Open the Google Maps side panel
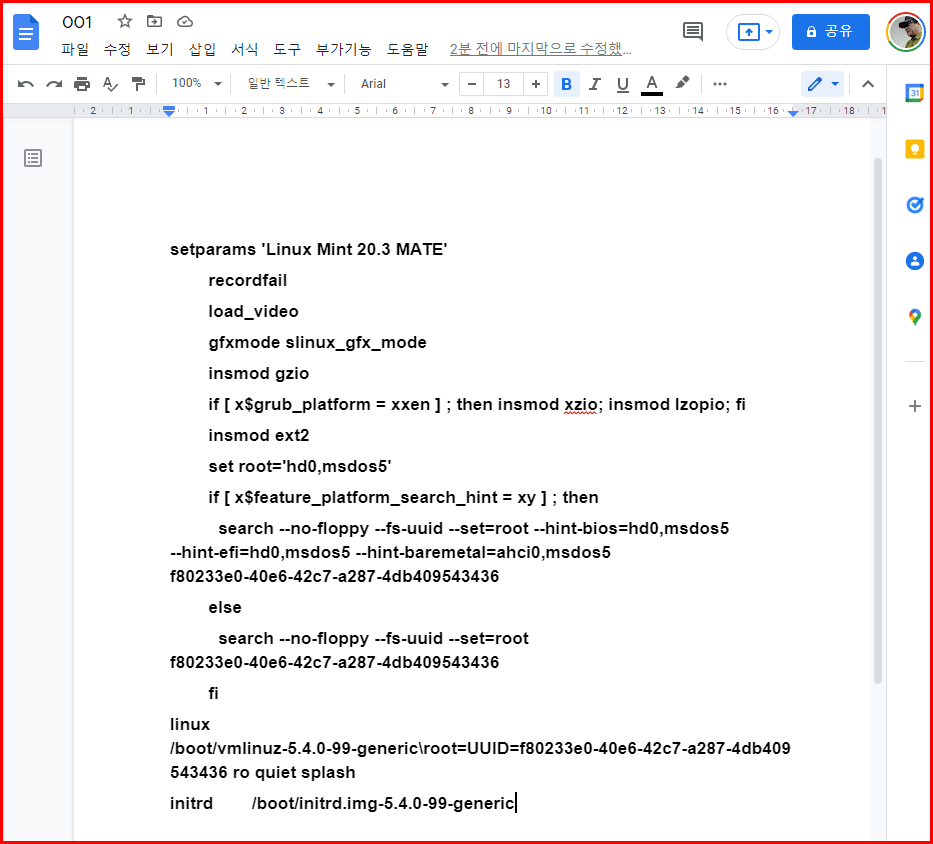 [x=915, y=317]
